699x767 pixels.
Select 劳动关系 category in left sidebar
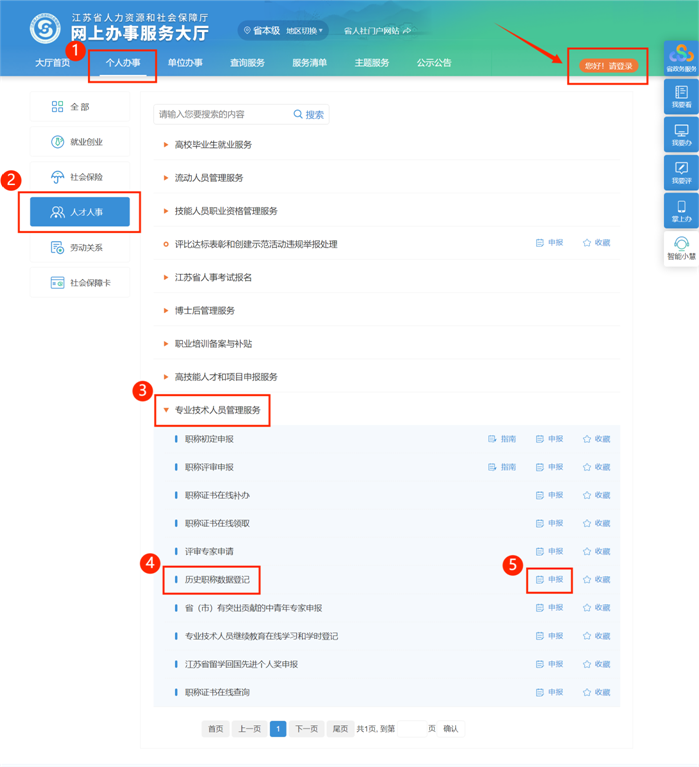coord(80,248)
